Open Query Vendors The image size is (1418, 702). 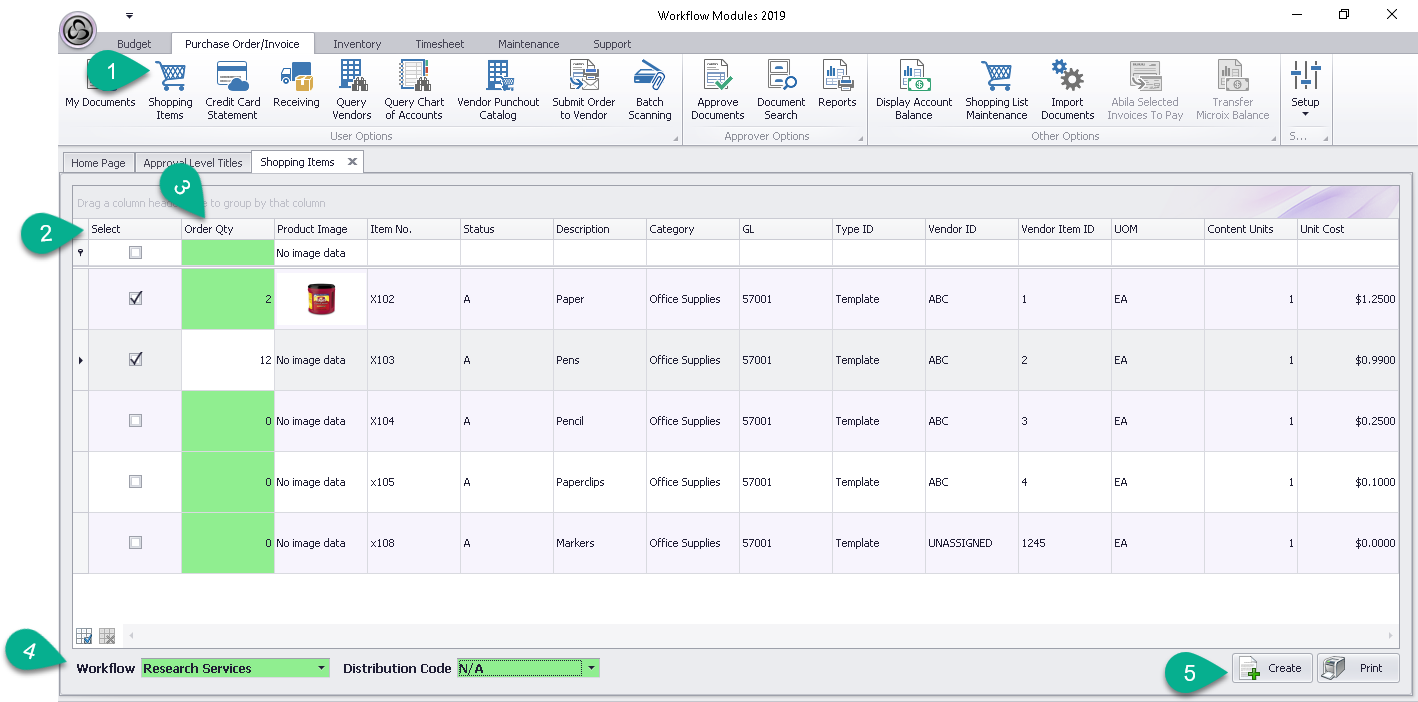351,90
